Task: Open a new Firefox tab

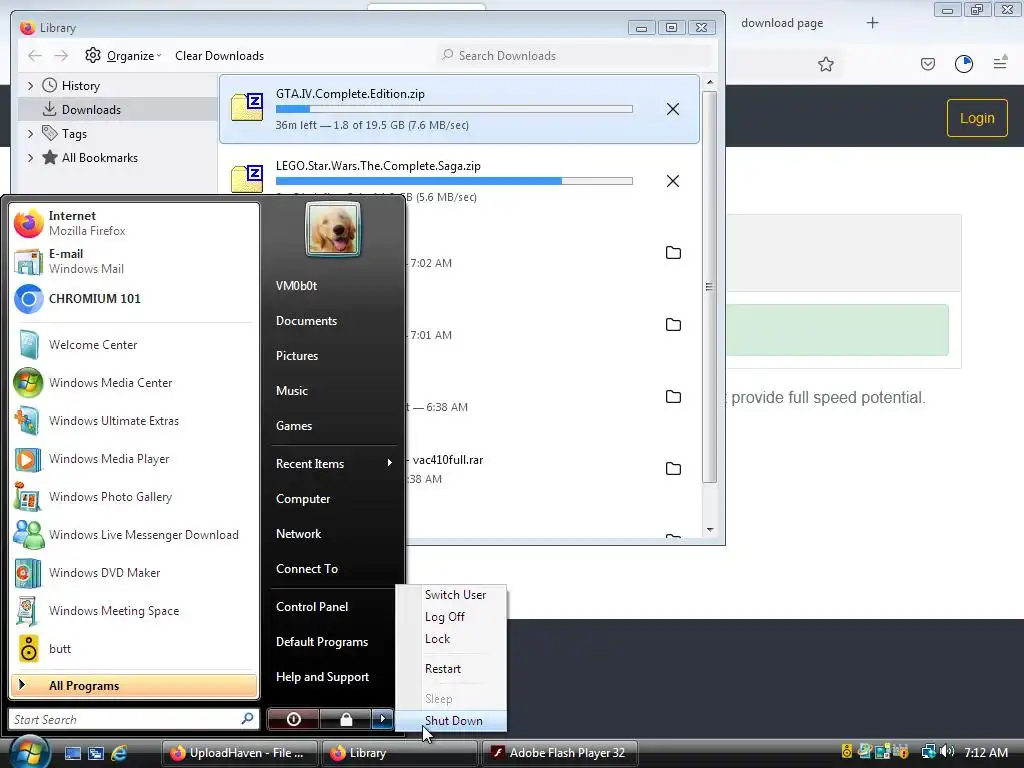Action: pos(872,23)
